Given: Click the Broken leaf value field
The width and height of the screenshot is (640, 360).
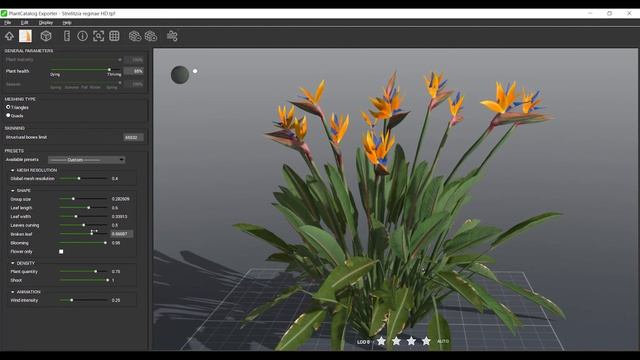Looking at the screenshot, I should (122, 234).
